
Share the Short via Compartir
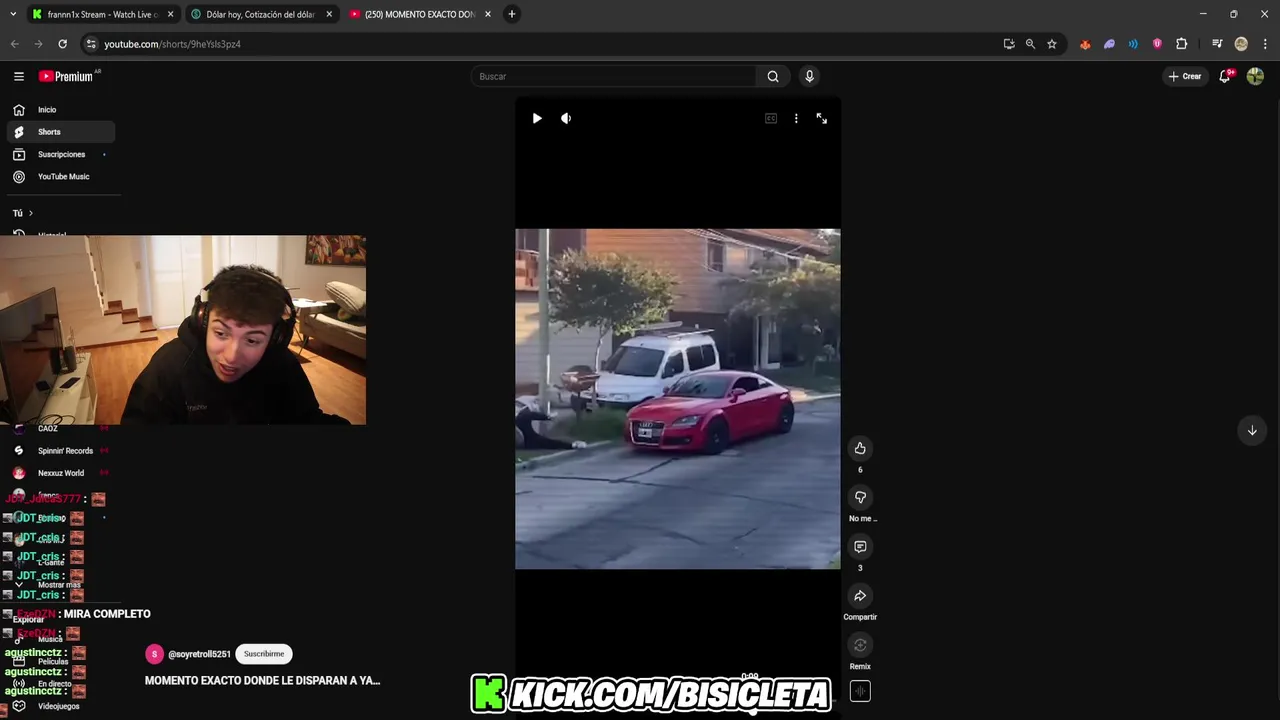860,595
